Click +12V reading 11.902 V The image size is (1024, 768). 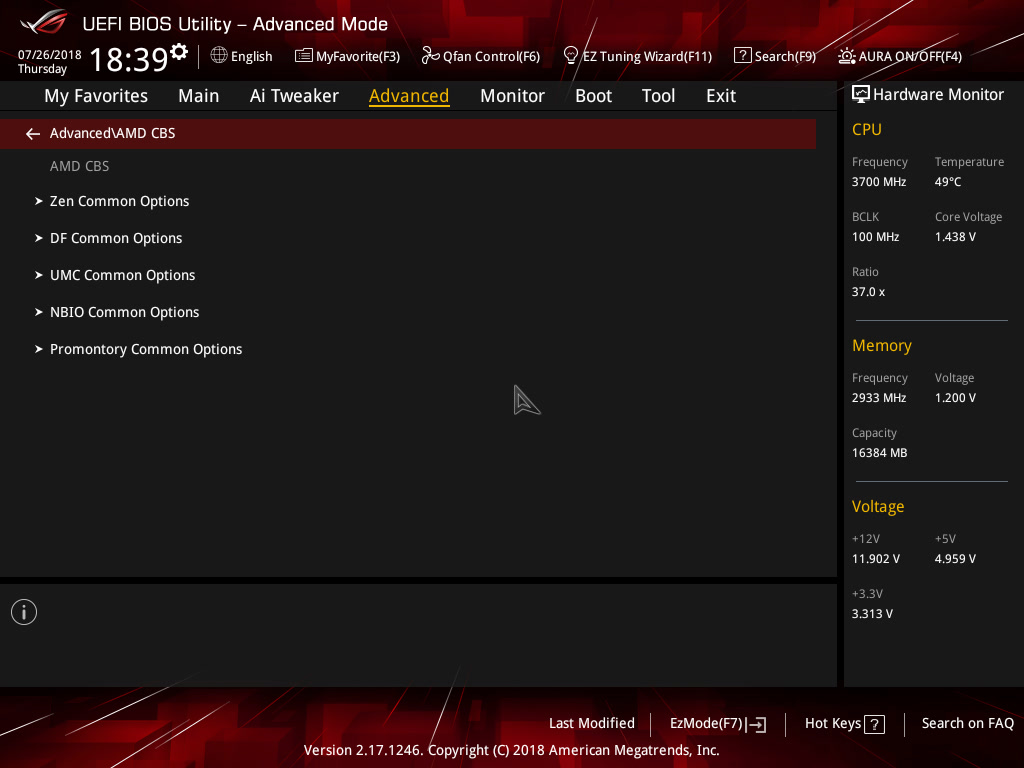(876, 559)
